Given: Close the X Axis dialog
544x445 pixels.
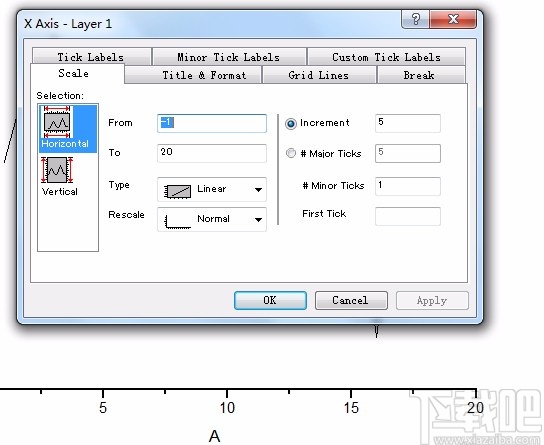Looking at the screenshot, I should [453, 19].
